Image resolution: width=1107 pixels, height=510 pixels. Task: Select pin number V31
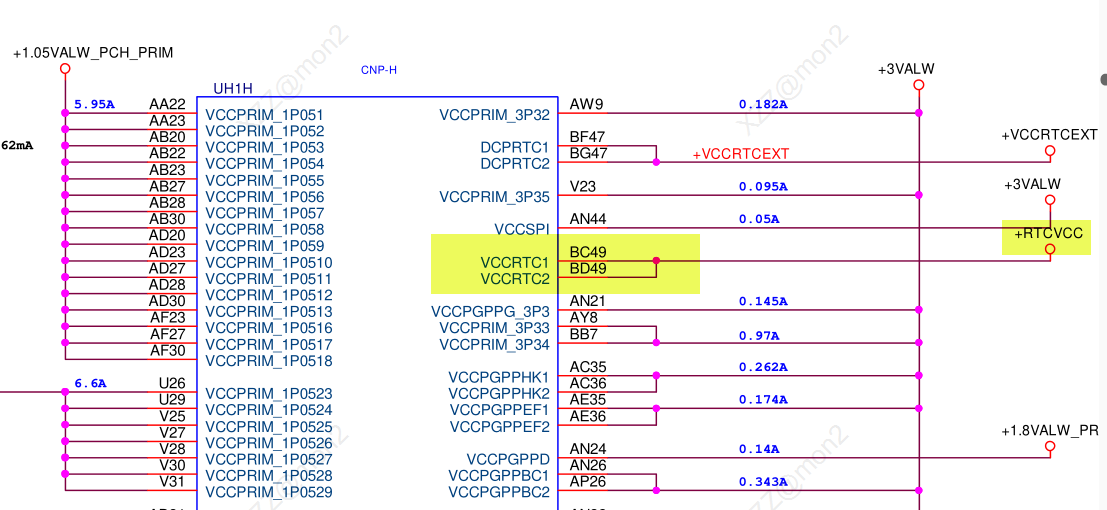tap(173, 482)
